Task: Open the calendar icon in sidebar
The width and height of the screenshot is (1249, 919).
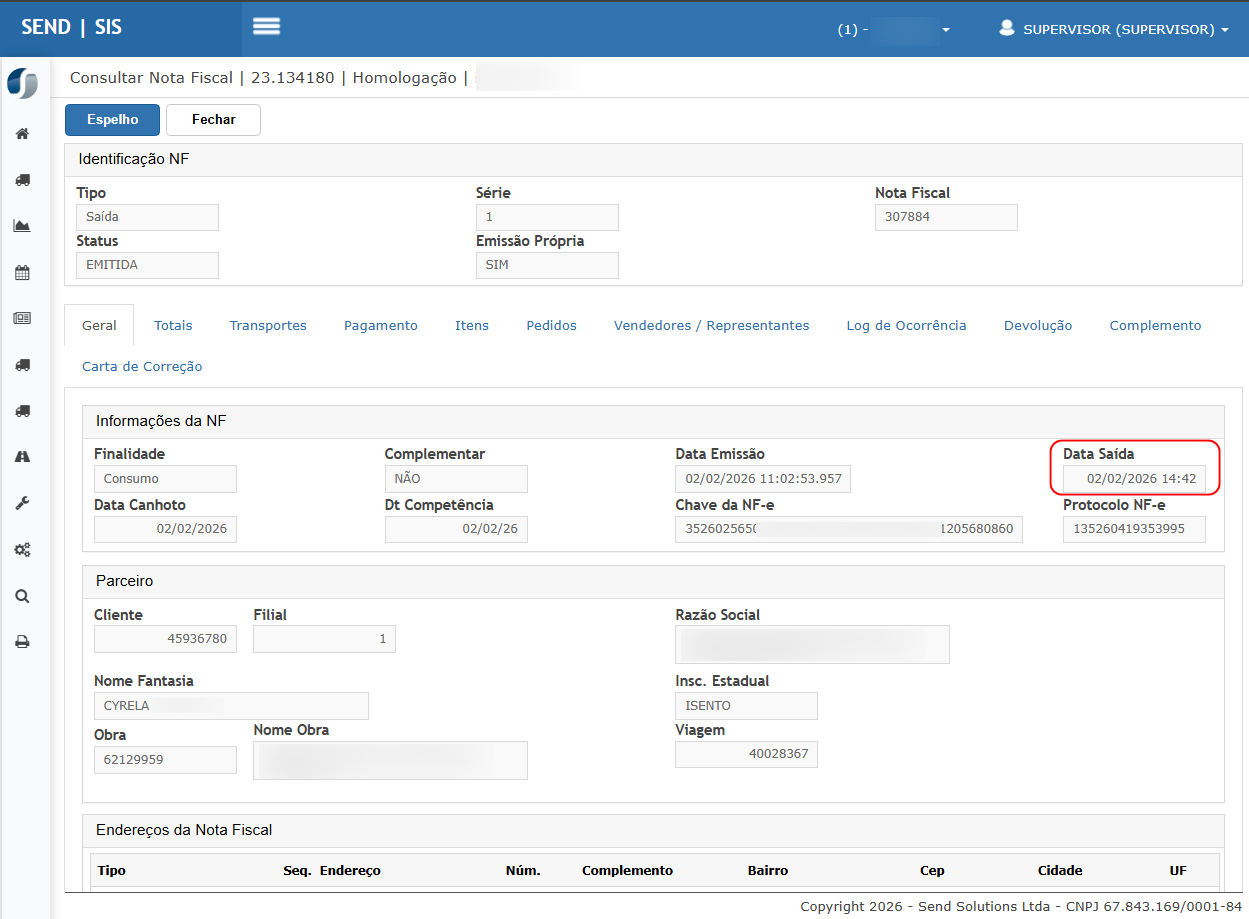Action: pyautogui.click(x=22, y=272)
